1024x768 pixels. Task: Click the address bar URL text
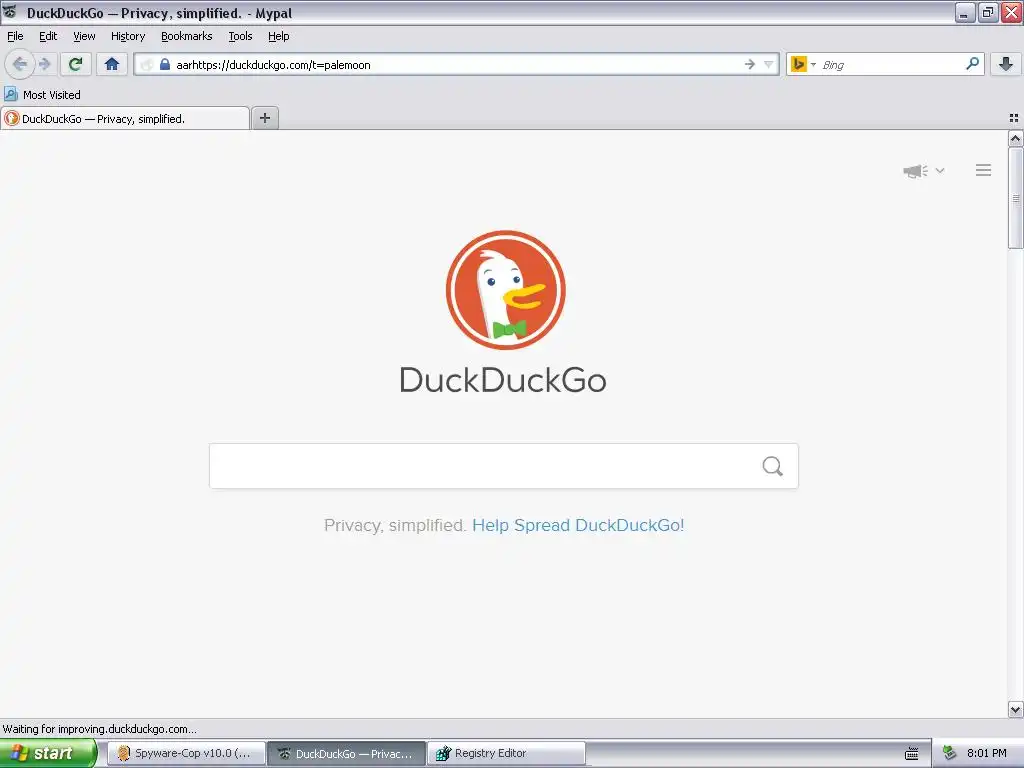tap(273, 65)
